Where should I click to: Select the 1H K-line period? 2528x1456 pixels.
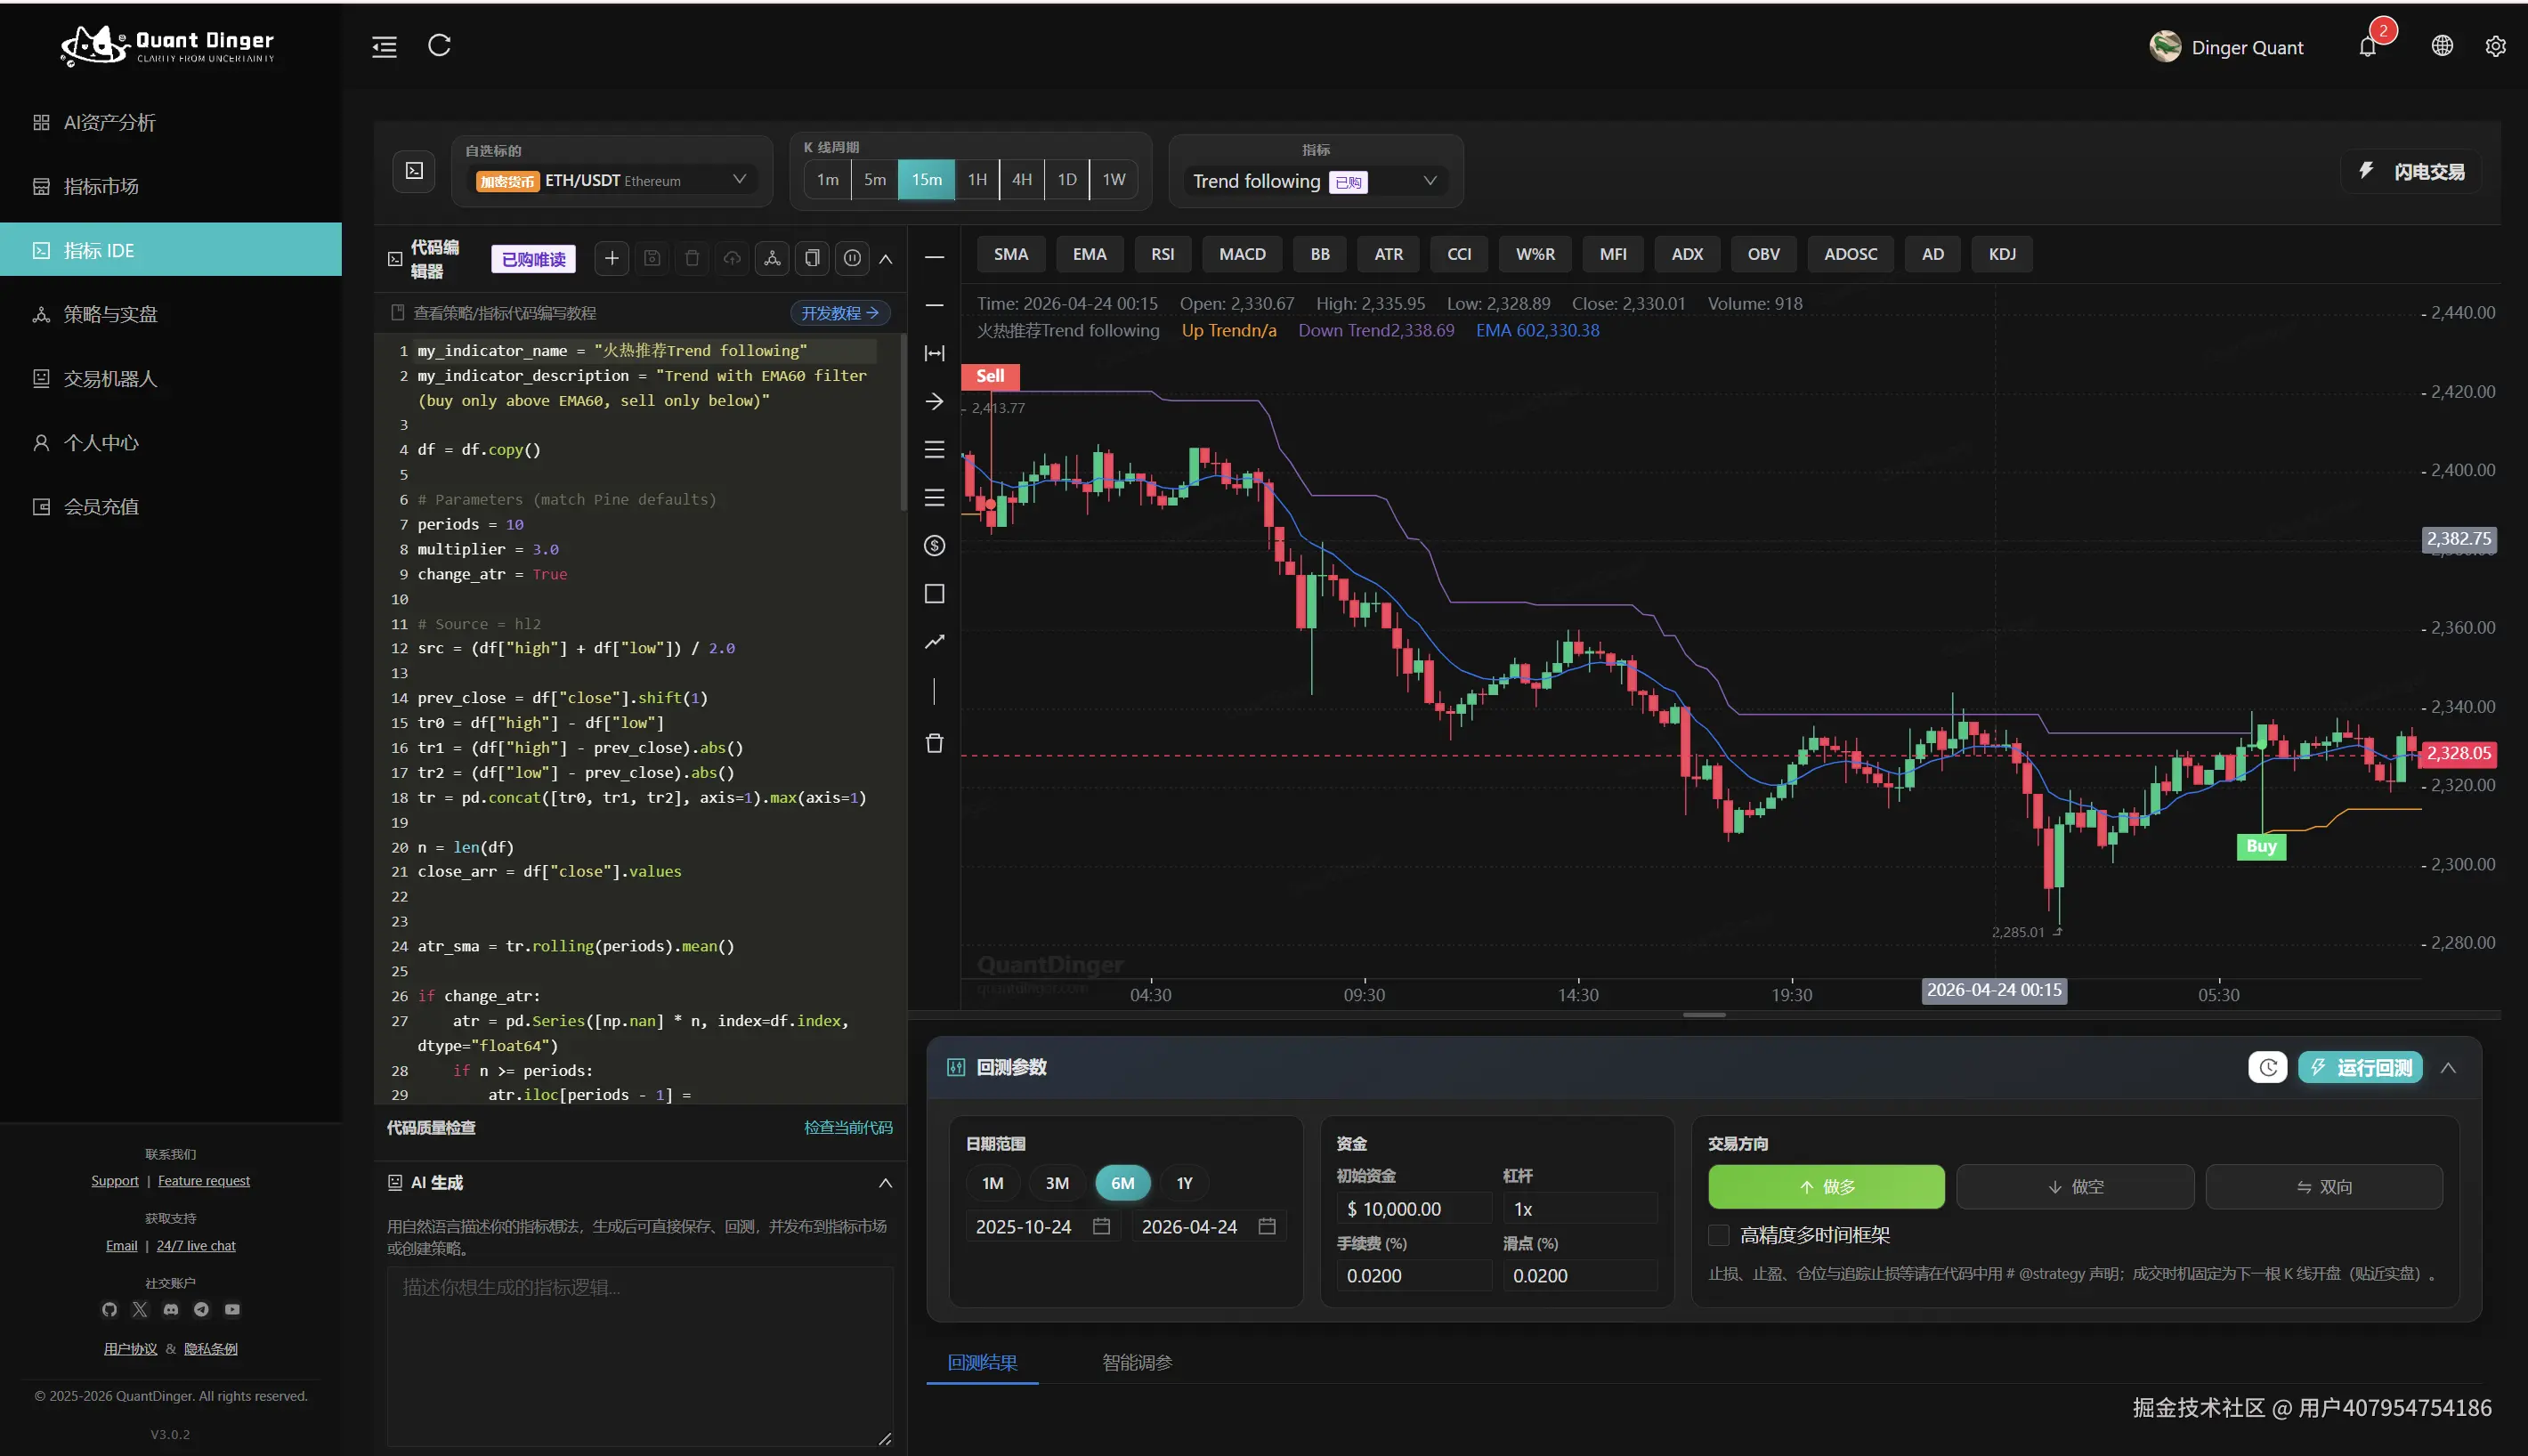(977, 180)
